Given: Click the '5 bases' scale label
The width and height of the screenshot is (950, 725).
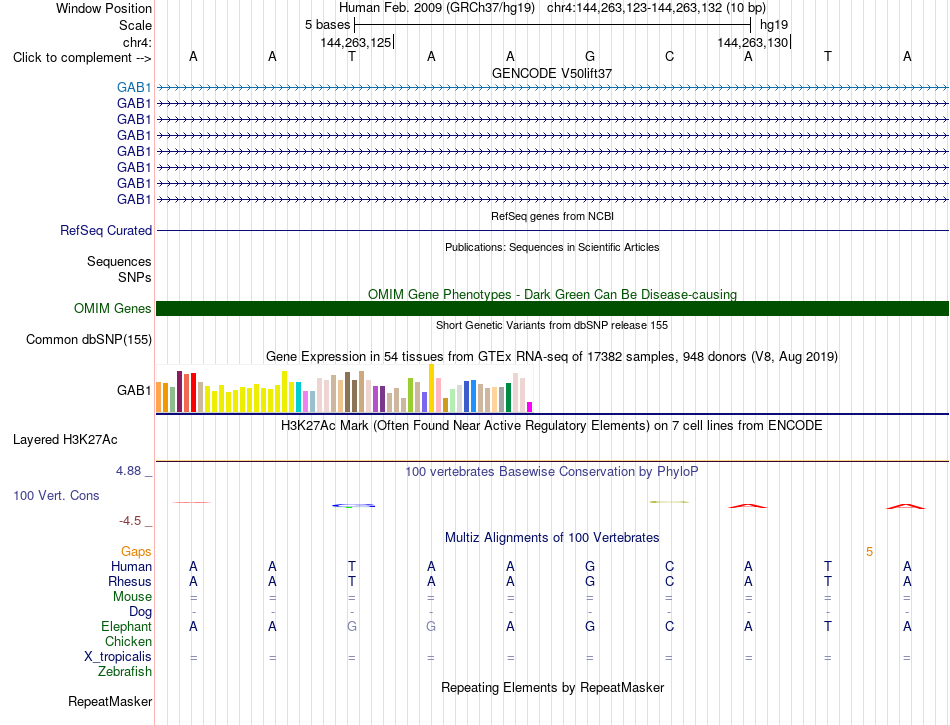Looking at the screenshot, I should click(327, 25).
